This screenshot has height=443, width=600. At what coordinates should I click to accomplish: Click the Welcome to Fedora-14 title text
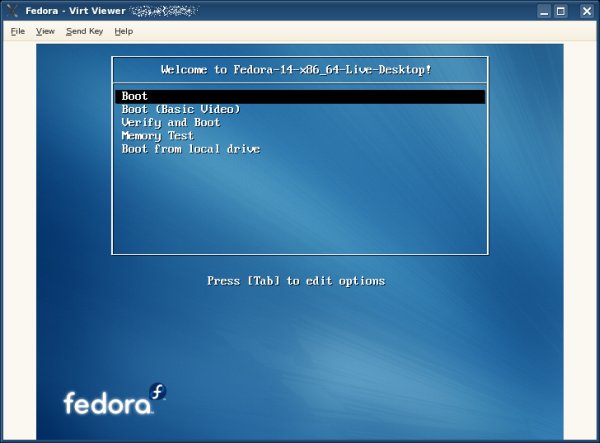[x=296, y=70]
